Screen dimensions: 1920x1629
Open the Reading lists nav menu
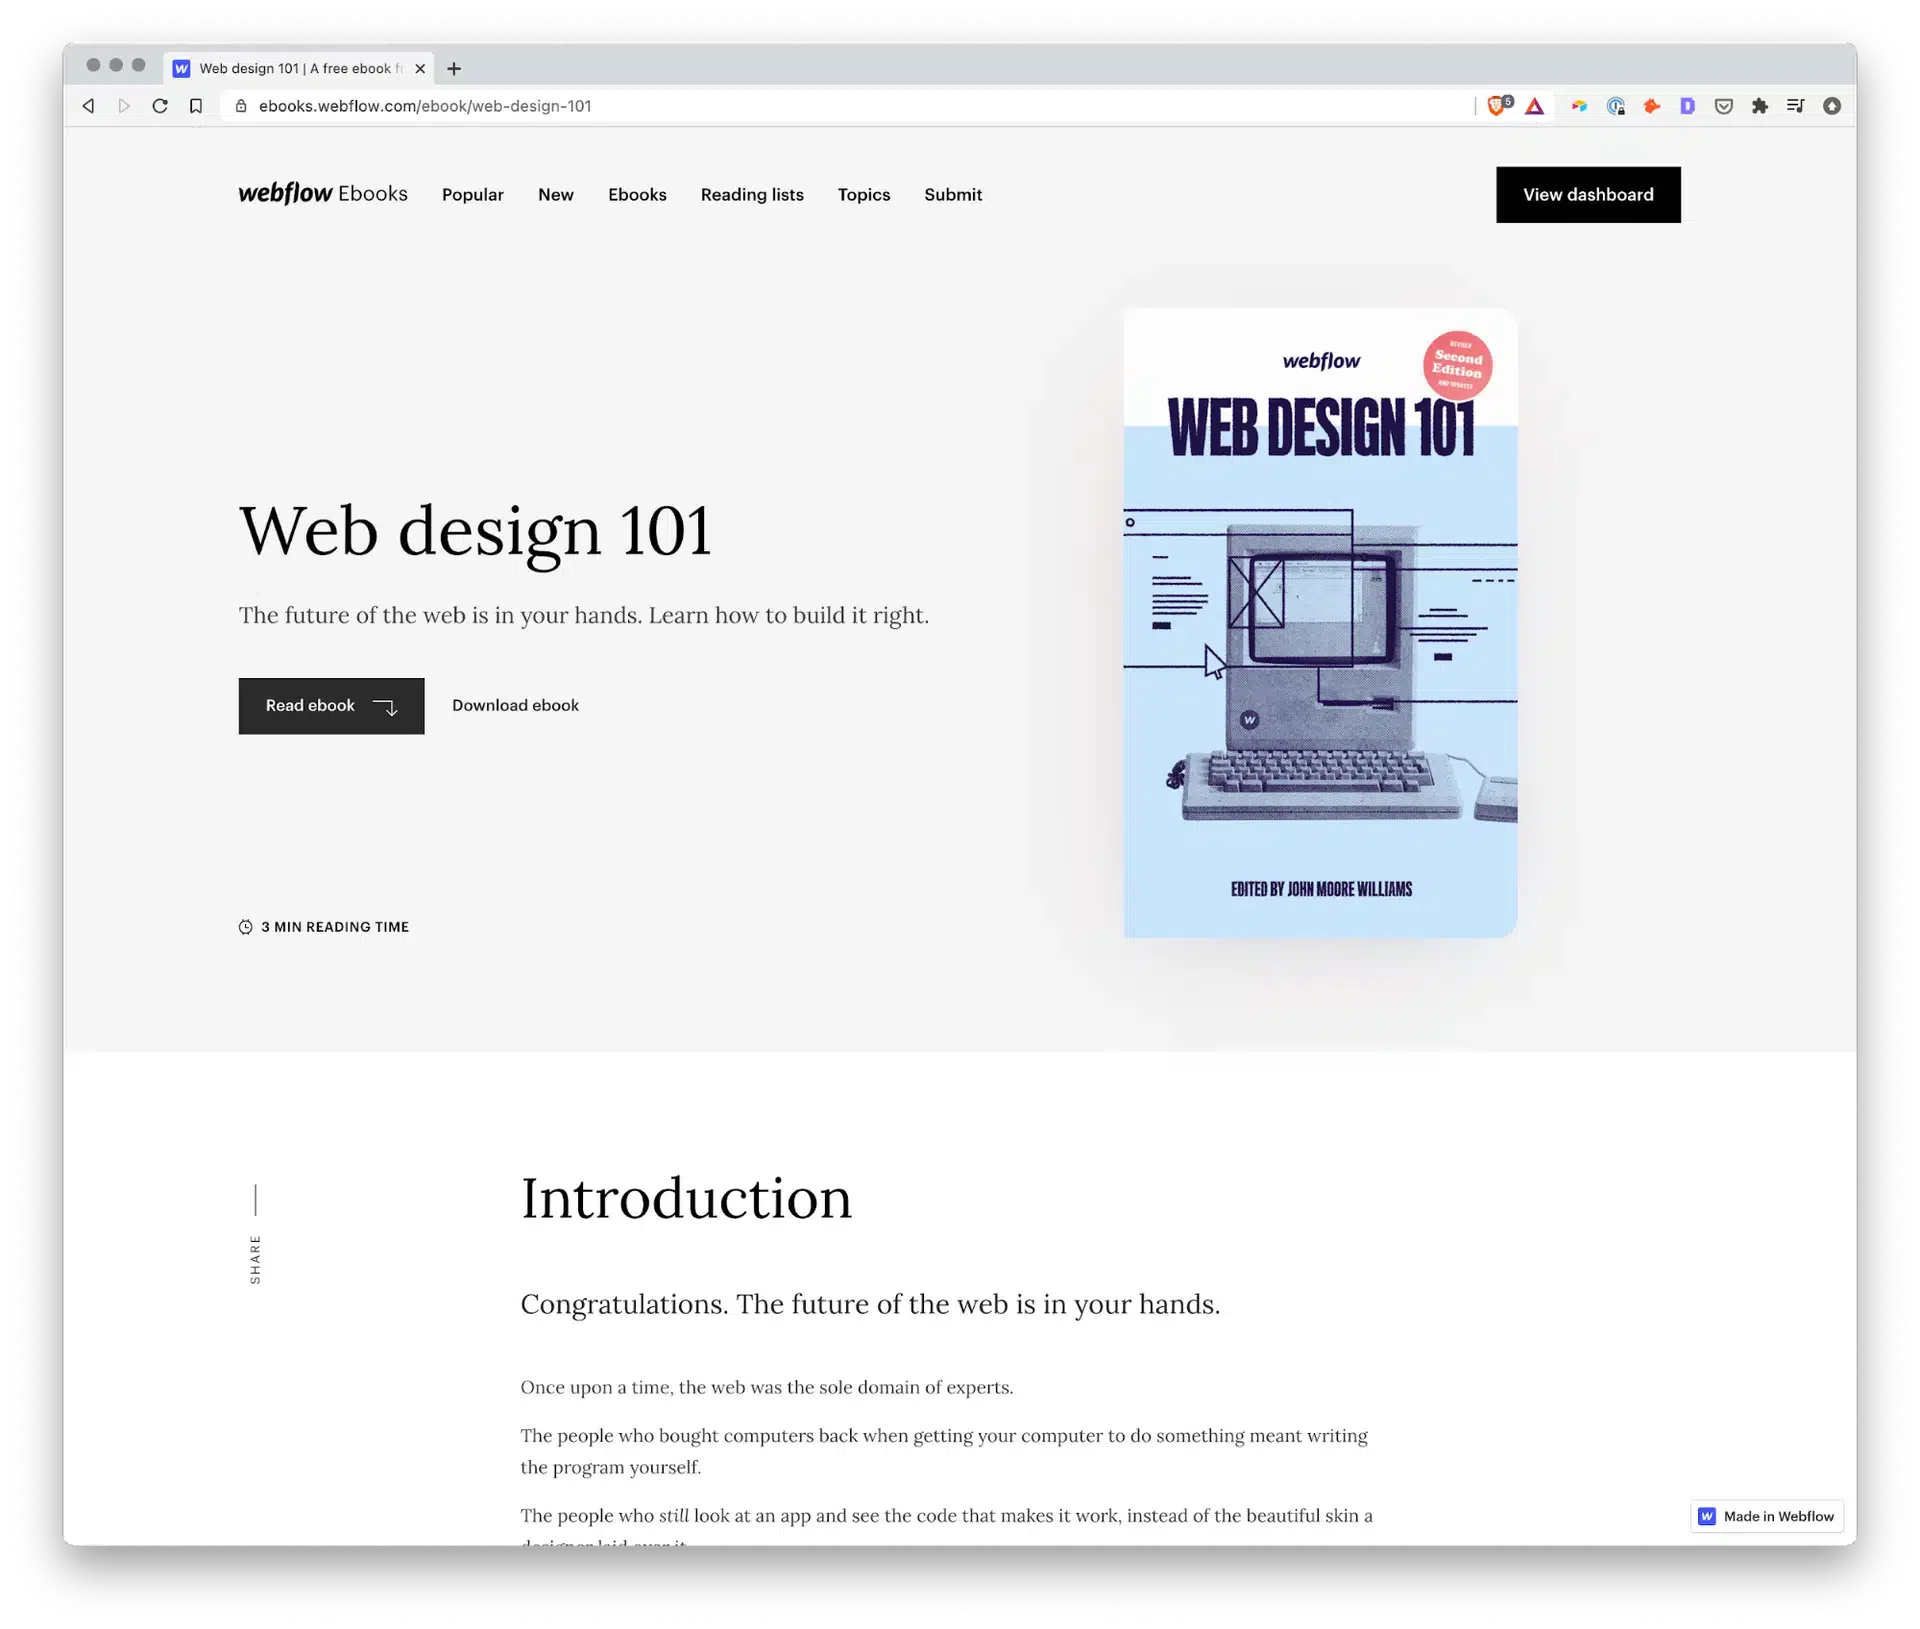pyautogui.click(x=752, y=195)
